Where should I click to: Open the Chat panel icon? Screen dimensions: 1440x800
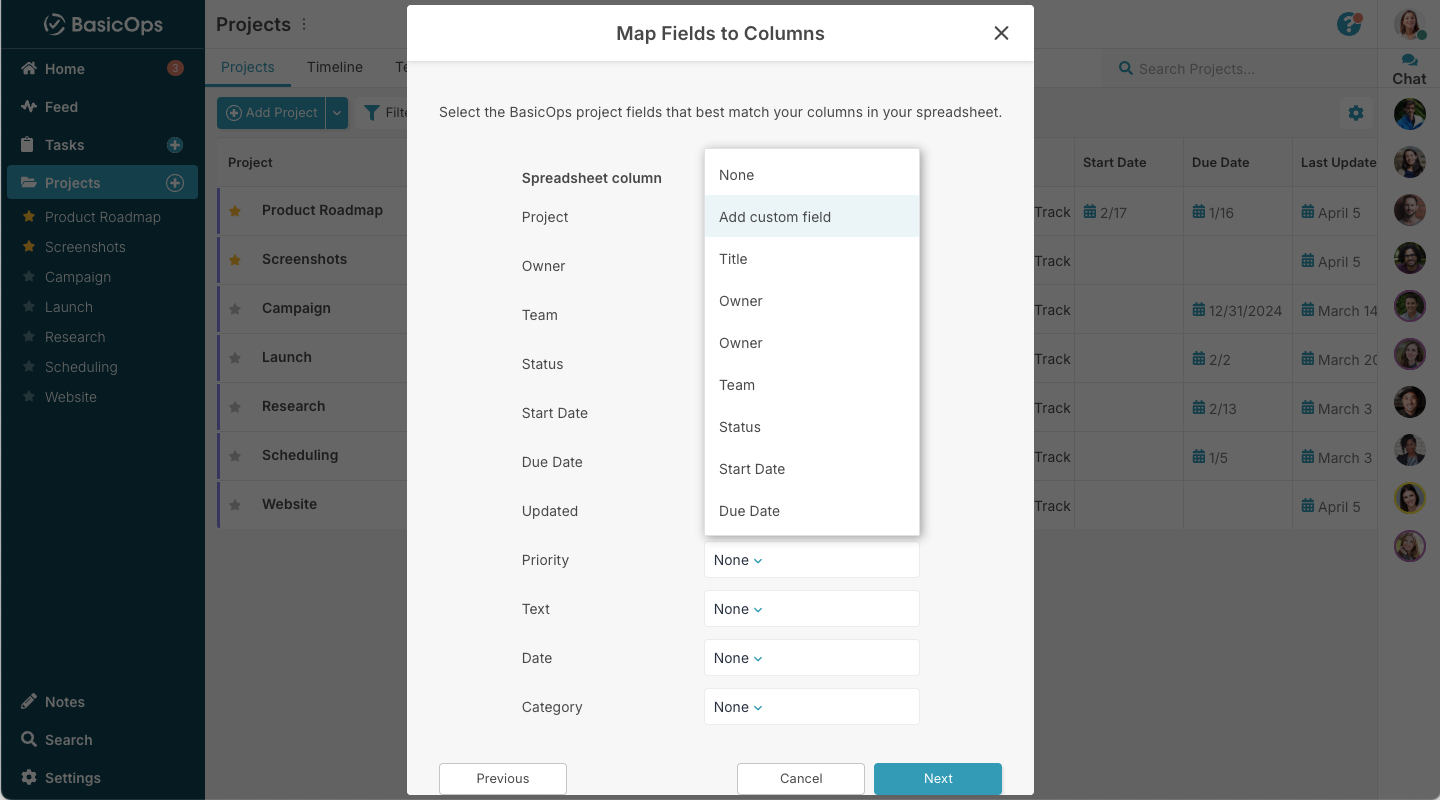(x=1409, y=69)
